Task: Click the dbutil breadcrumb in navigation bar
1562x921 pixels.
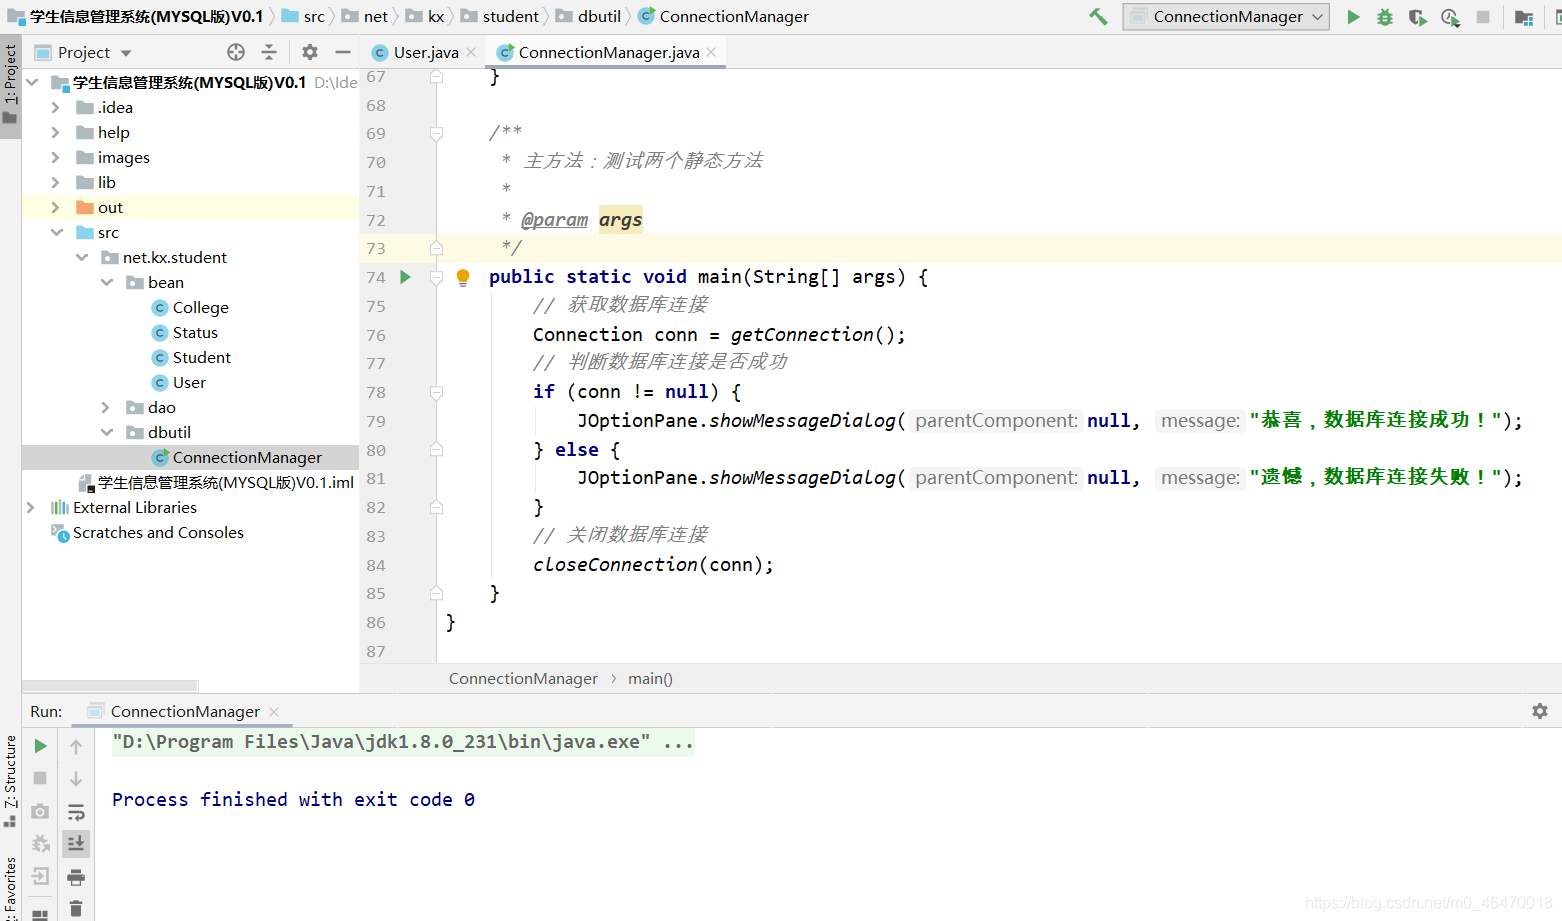Action: 589,16
